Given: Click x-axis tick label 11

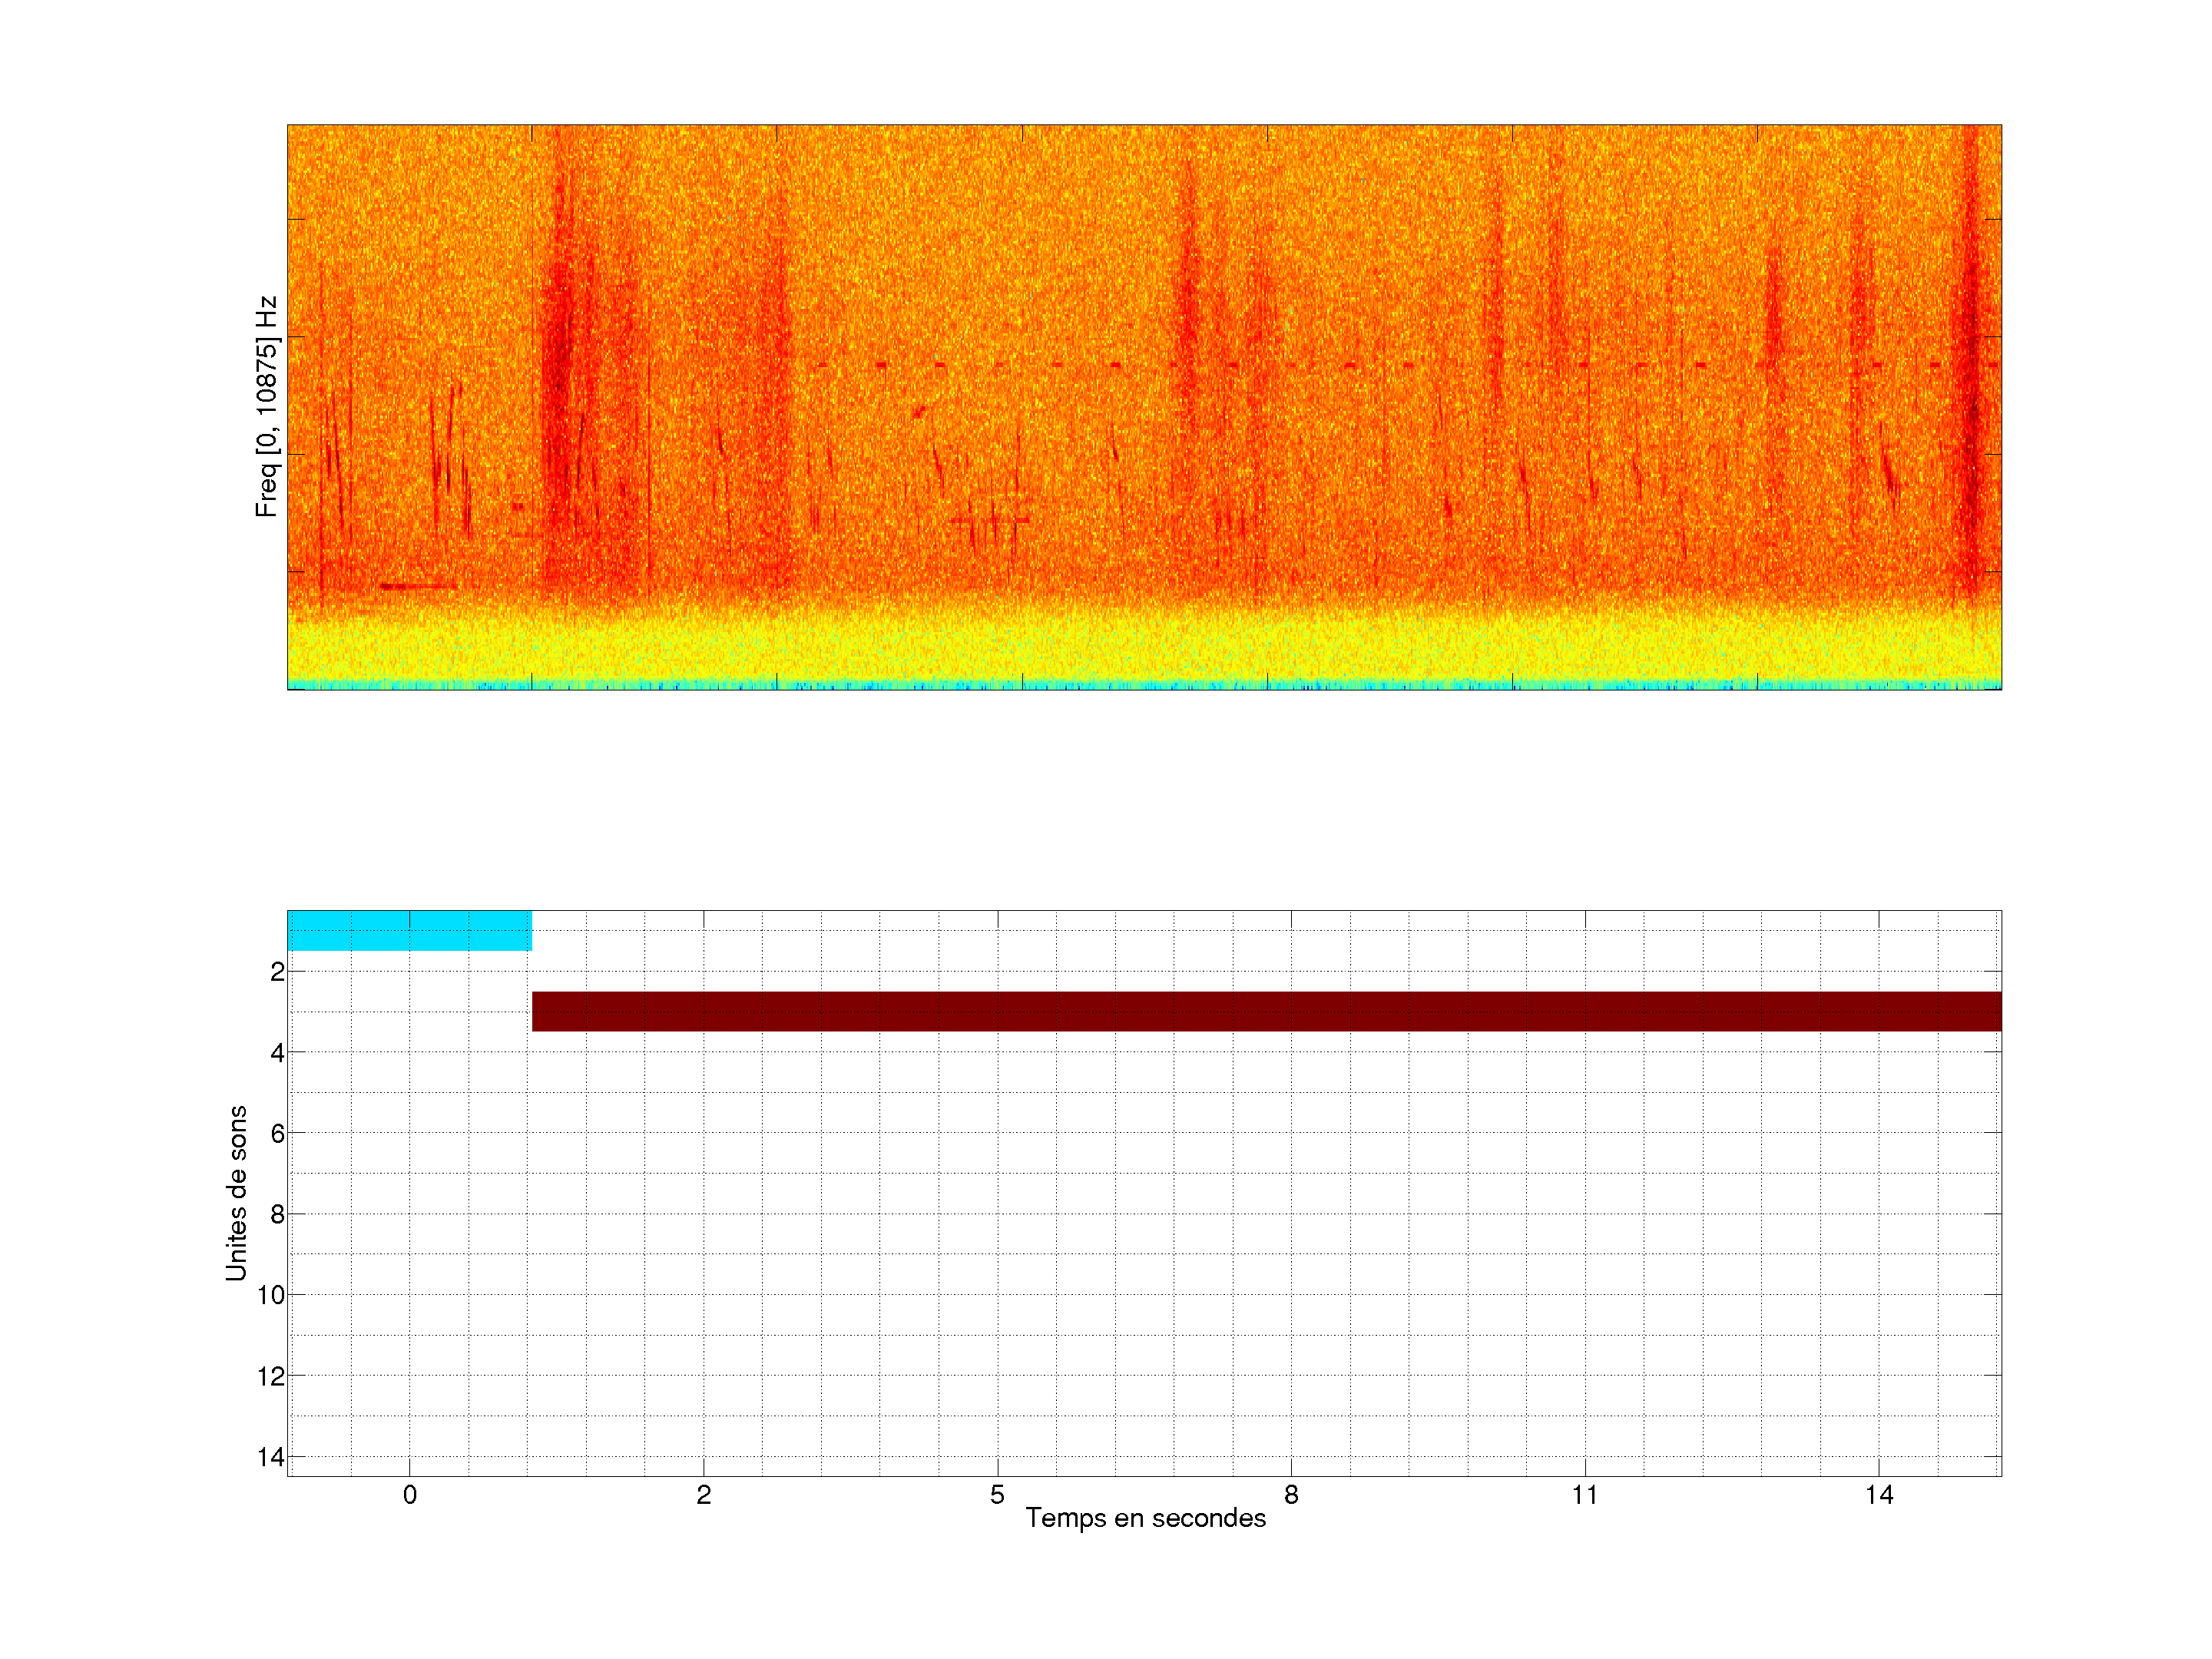Looking at the screenshot, I should pyautogui.click(x=1584, y=1495).
